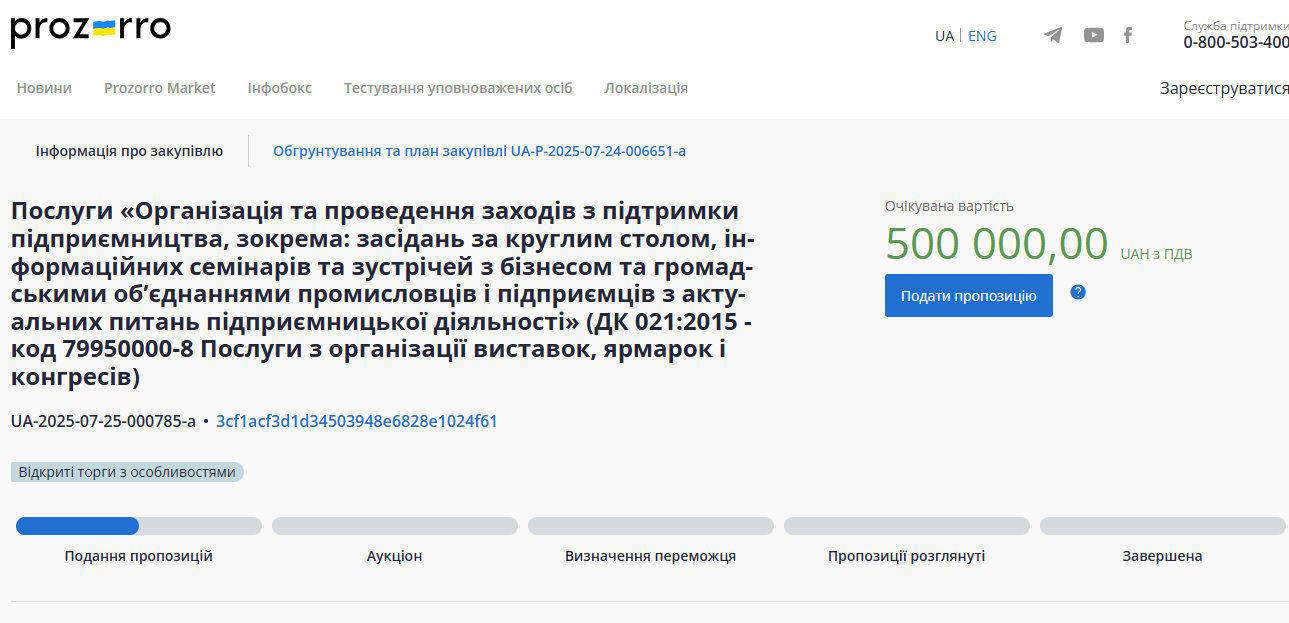Open the Facebook page icon
This screenshot has height=623, width=1289.
(x=1128, y=35)
